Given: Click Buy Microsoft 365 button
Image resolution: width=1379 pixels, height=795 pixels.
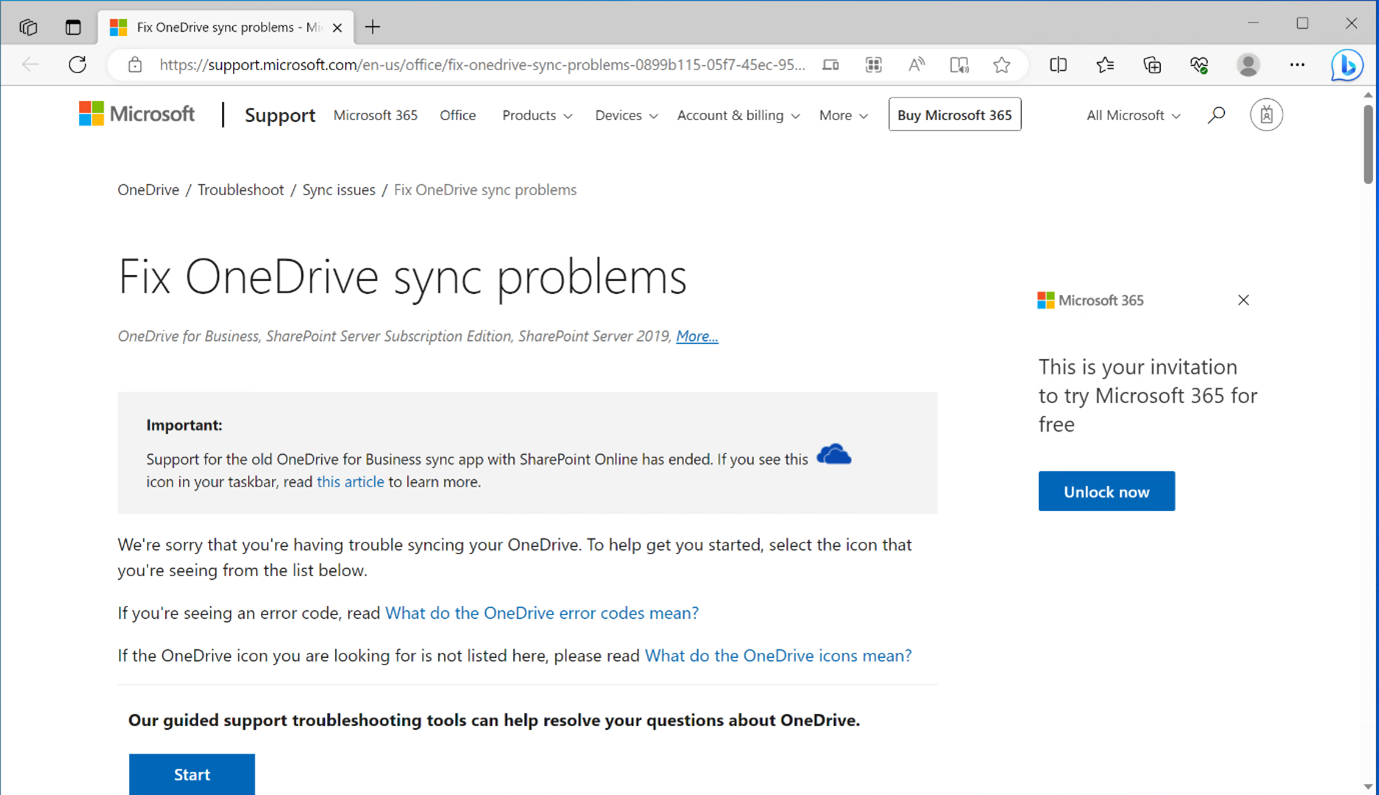Looking at the screenshot, I should coord(955,115).
